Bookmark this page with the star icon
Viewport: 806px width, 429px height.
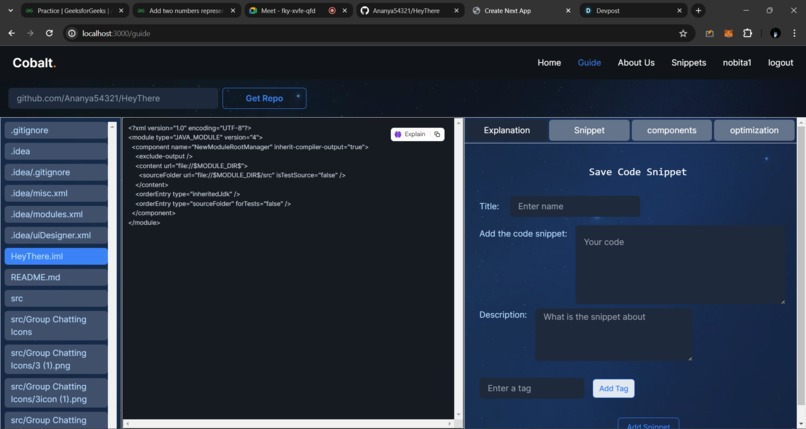[683, 33]
